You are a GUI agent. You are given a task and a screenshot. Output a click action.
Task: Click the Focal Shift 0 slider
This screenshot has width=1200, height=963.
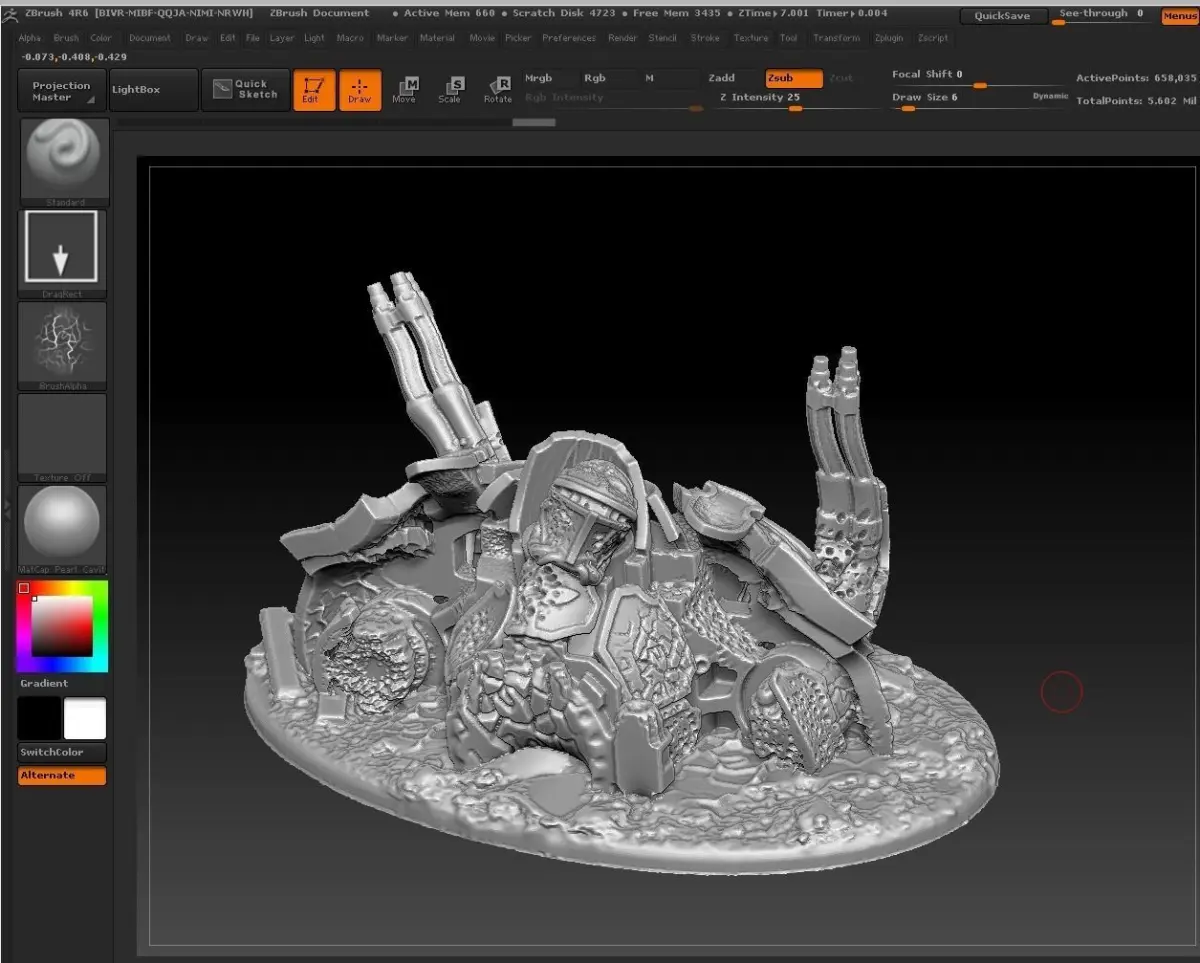coord(978,78)
